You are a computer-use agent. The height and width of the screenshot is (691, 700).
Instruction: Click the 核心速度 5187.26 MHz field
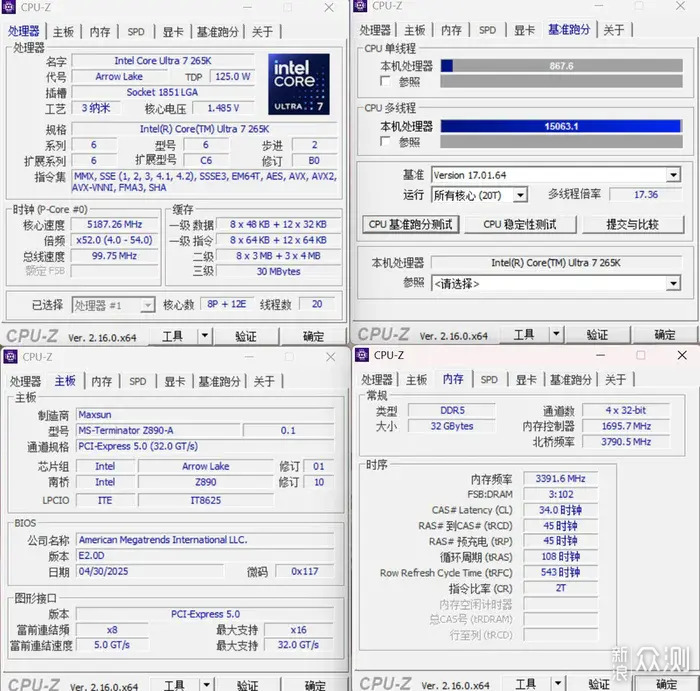(x=115, y=224)
